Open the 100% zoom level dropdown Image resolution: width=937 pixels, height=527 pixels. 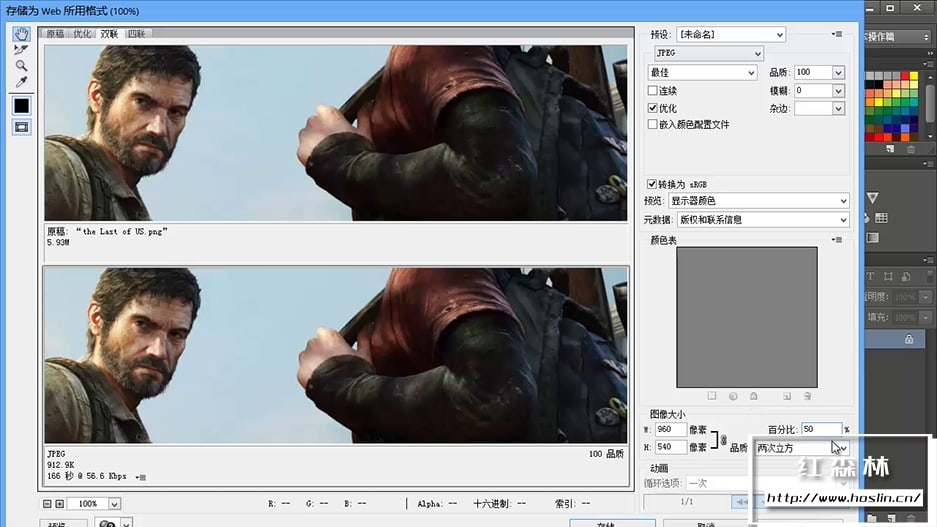(114, 504)
